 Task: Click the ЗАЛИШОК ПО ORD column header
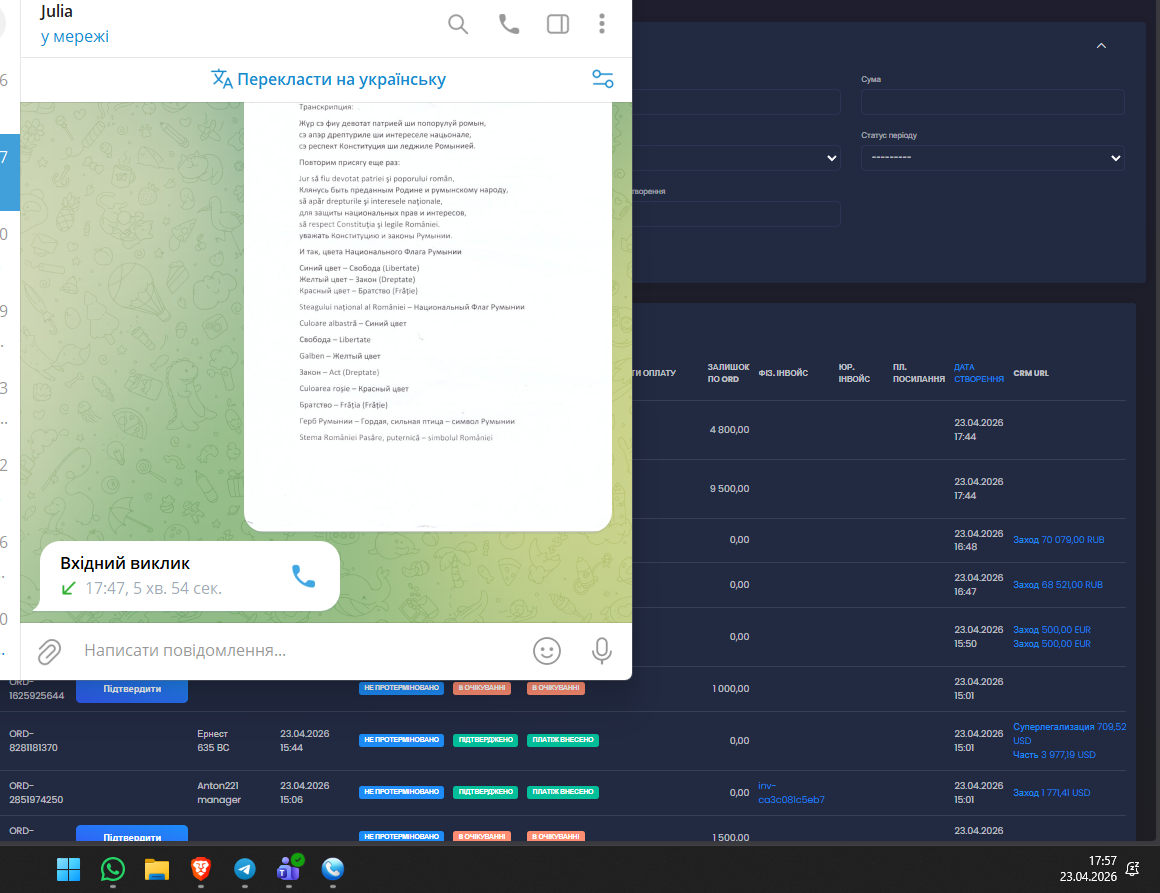pos(728,373)
